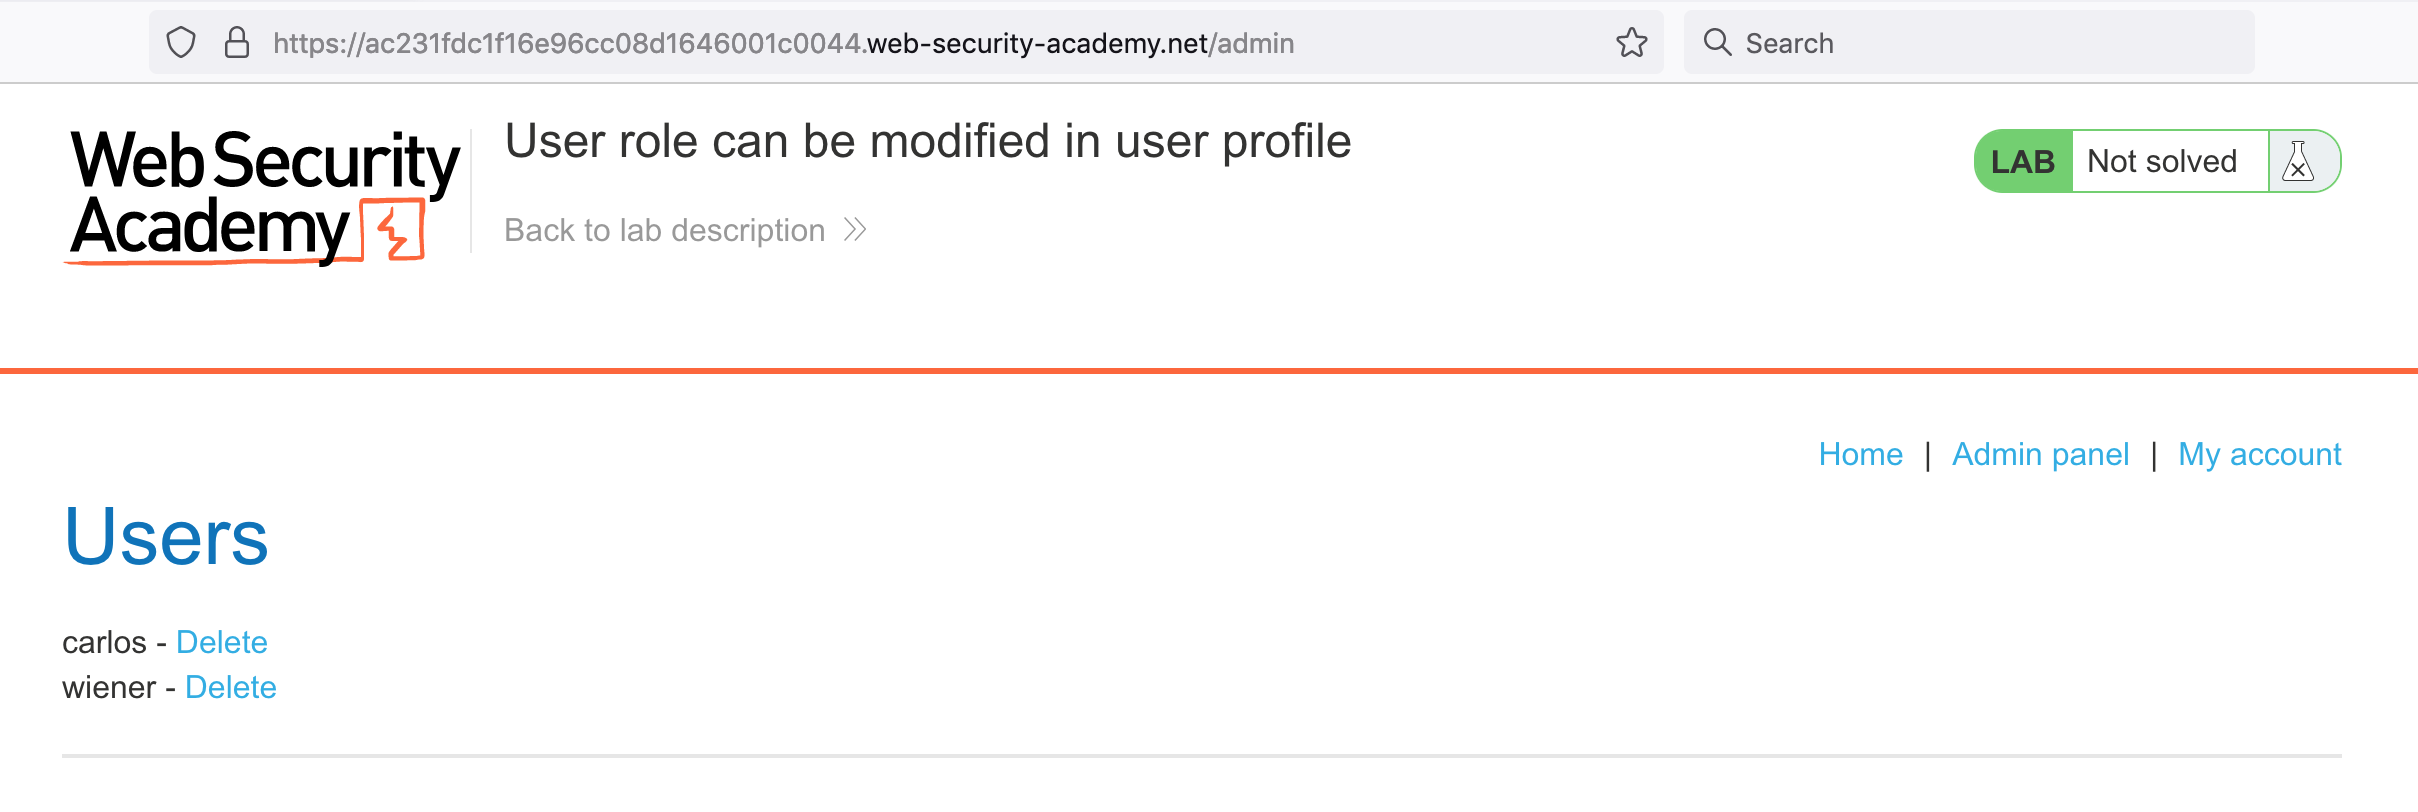The height and width of the screenshot is (812, 2418).
Task: Click the Users heading
Action: [x=166, y=537]
